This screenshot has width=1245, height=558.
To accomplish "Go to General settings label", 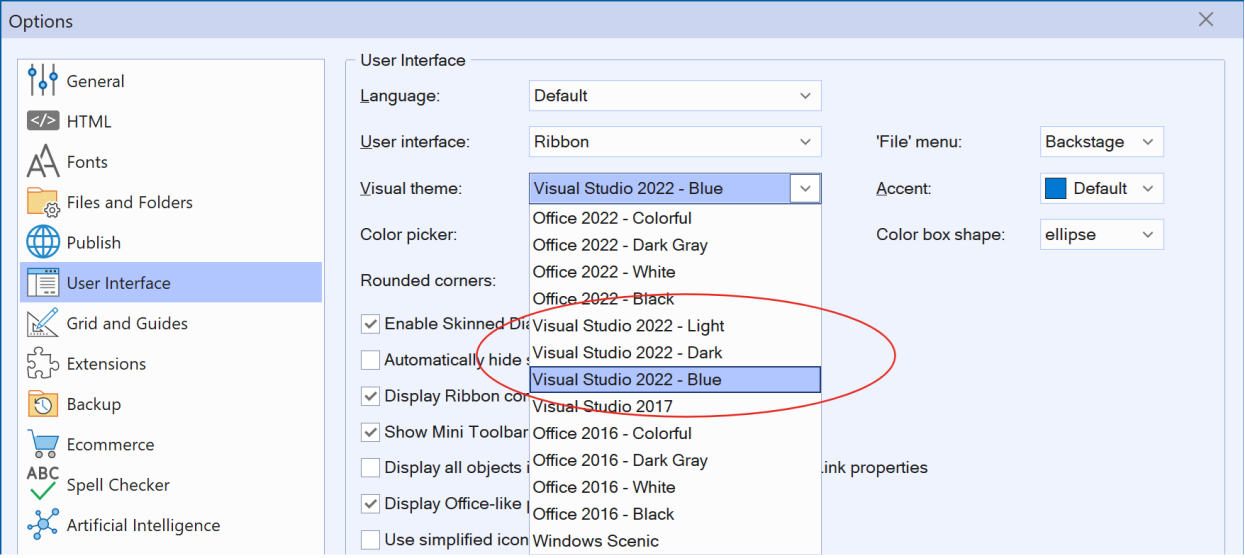I will [95, 82].
